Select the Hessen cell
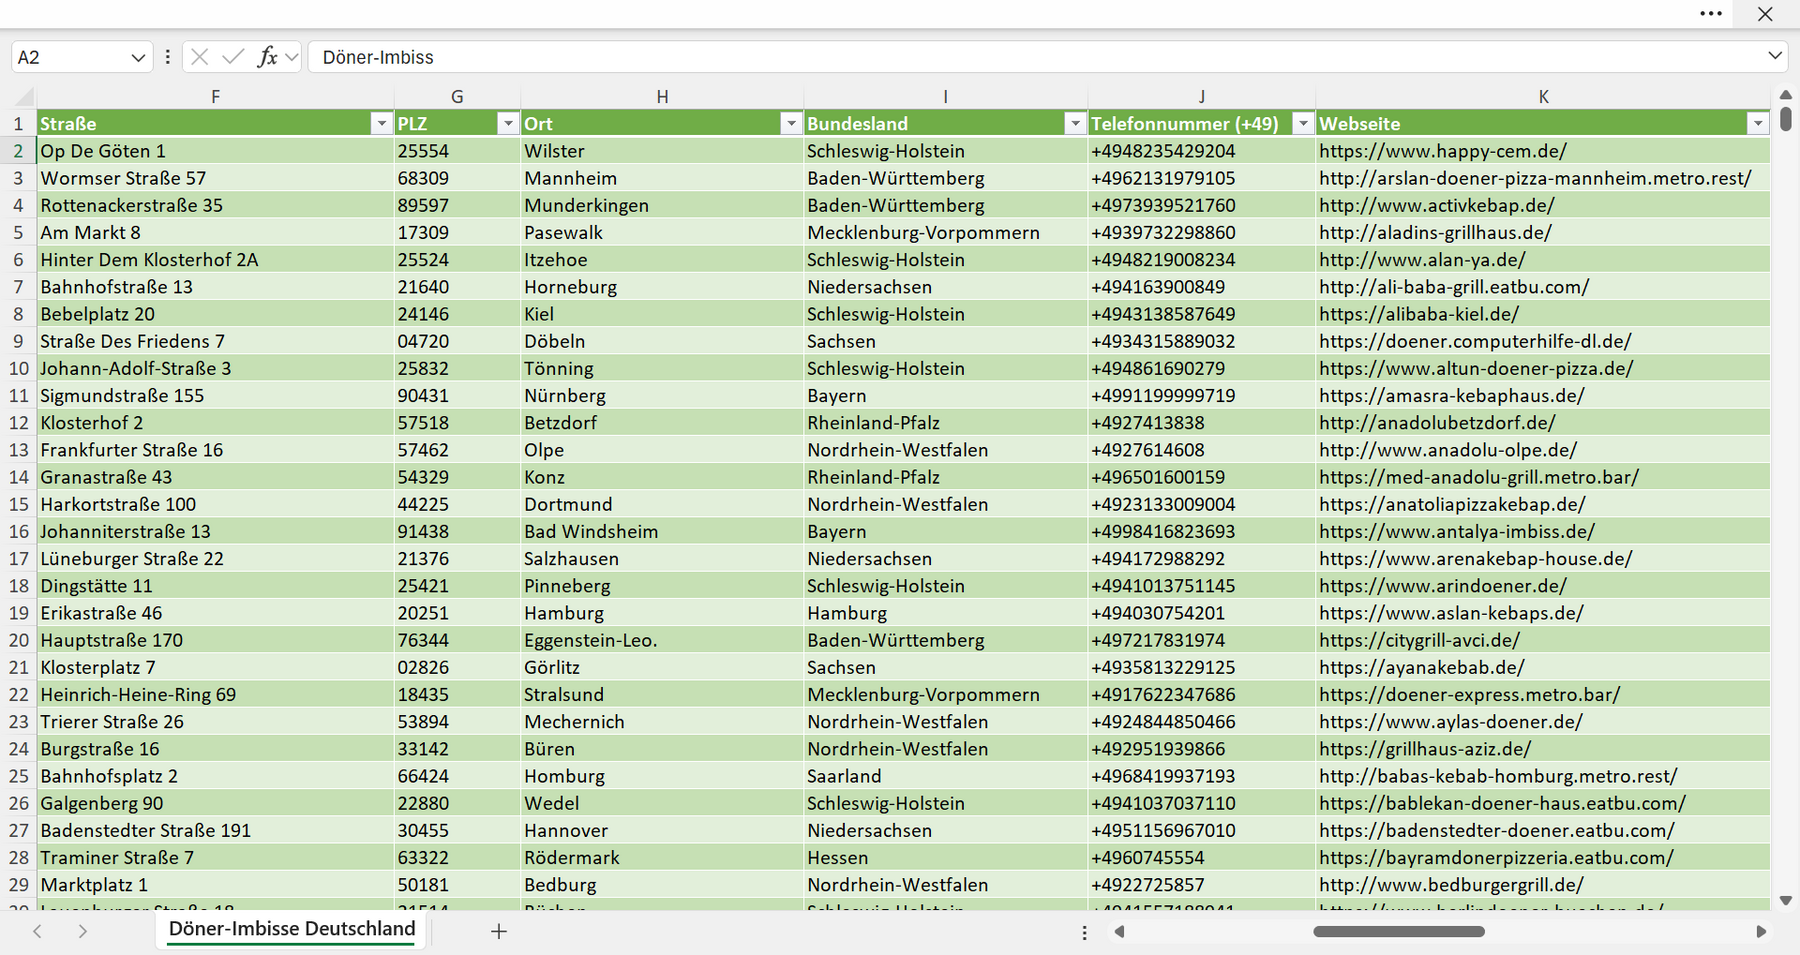Image resolution: width=1800 pixels, height=955 pixels. [945, 858]
